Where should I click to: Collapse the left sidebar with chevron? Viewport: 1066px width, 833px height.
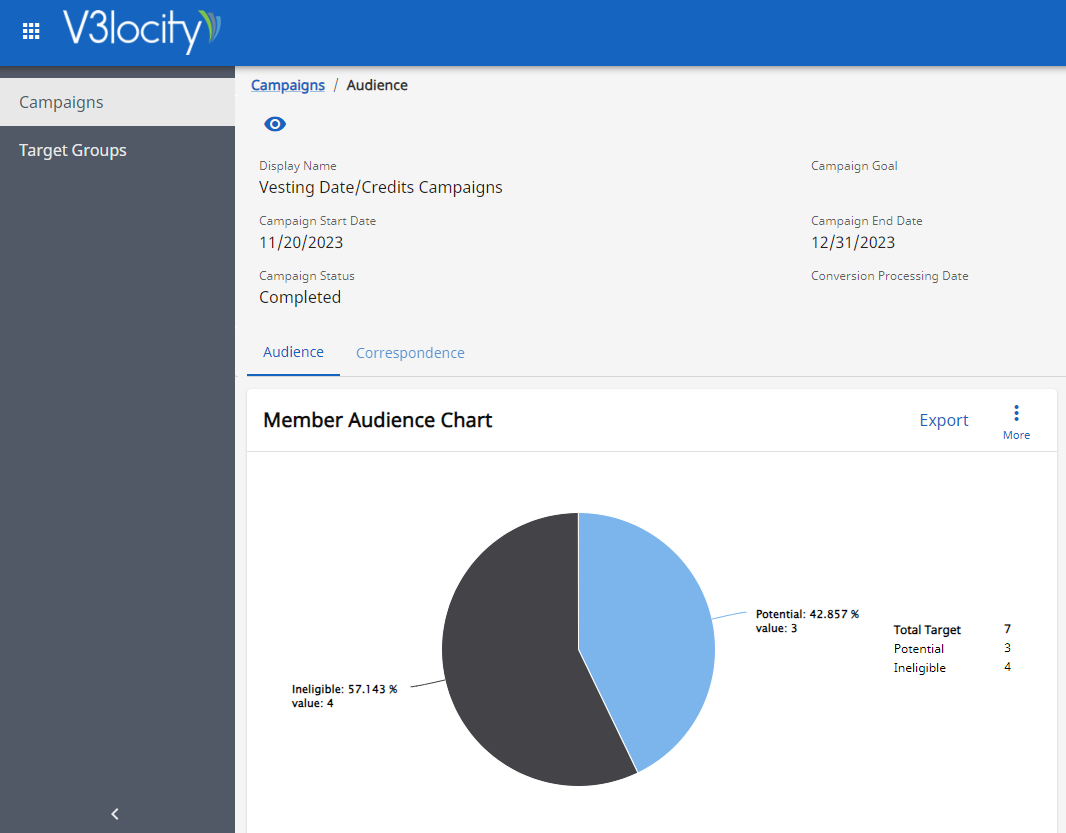click(115, 814)
